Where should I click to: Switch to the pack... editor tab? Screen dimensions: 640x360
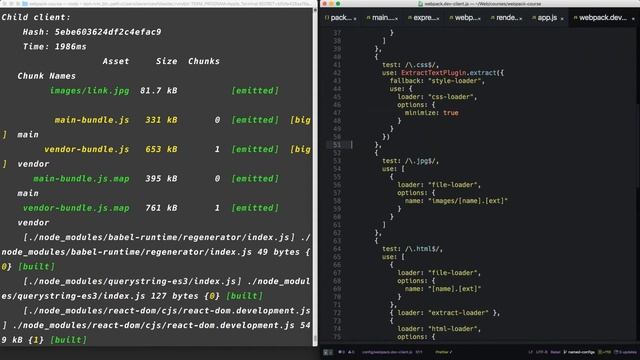pos(341,18)
